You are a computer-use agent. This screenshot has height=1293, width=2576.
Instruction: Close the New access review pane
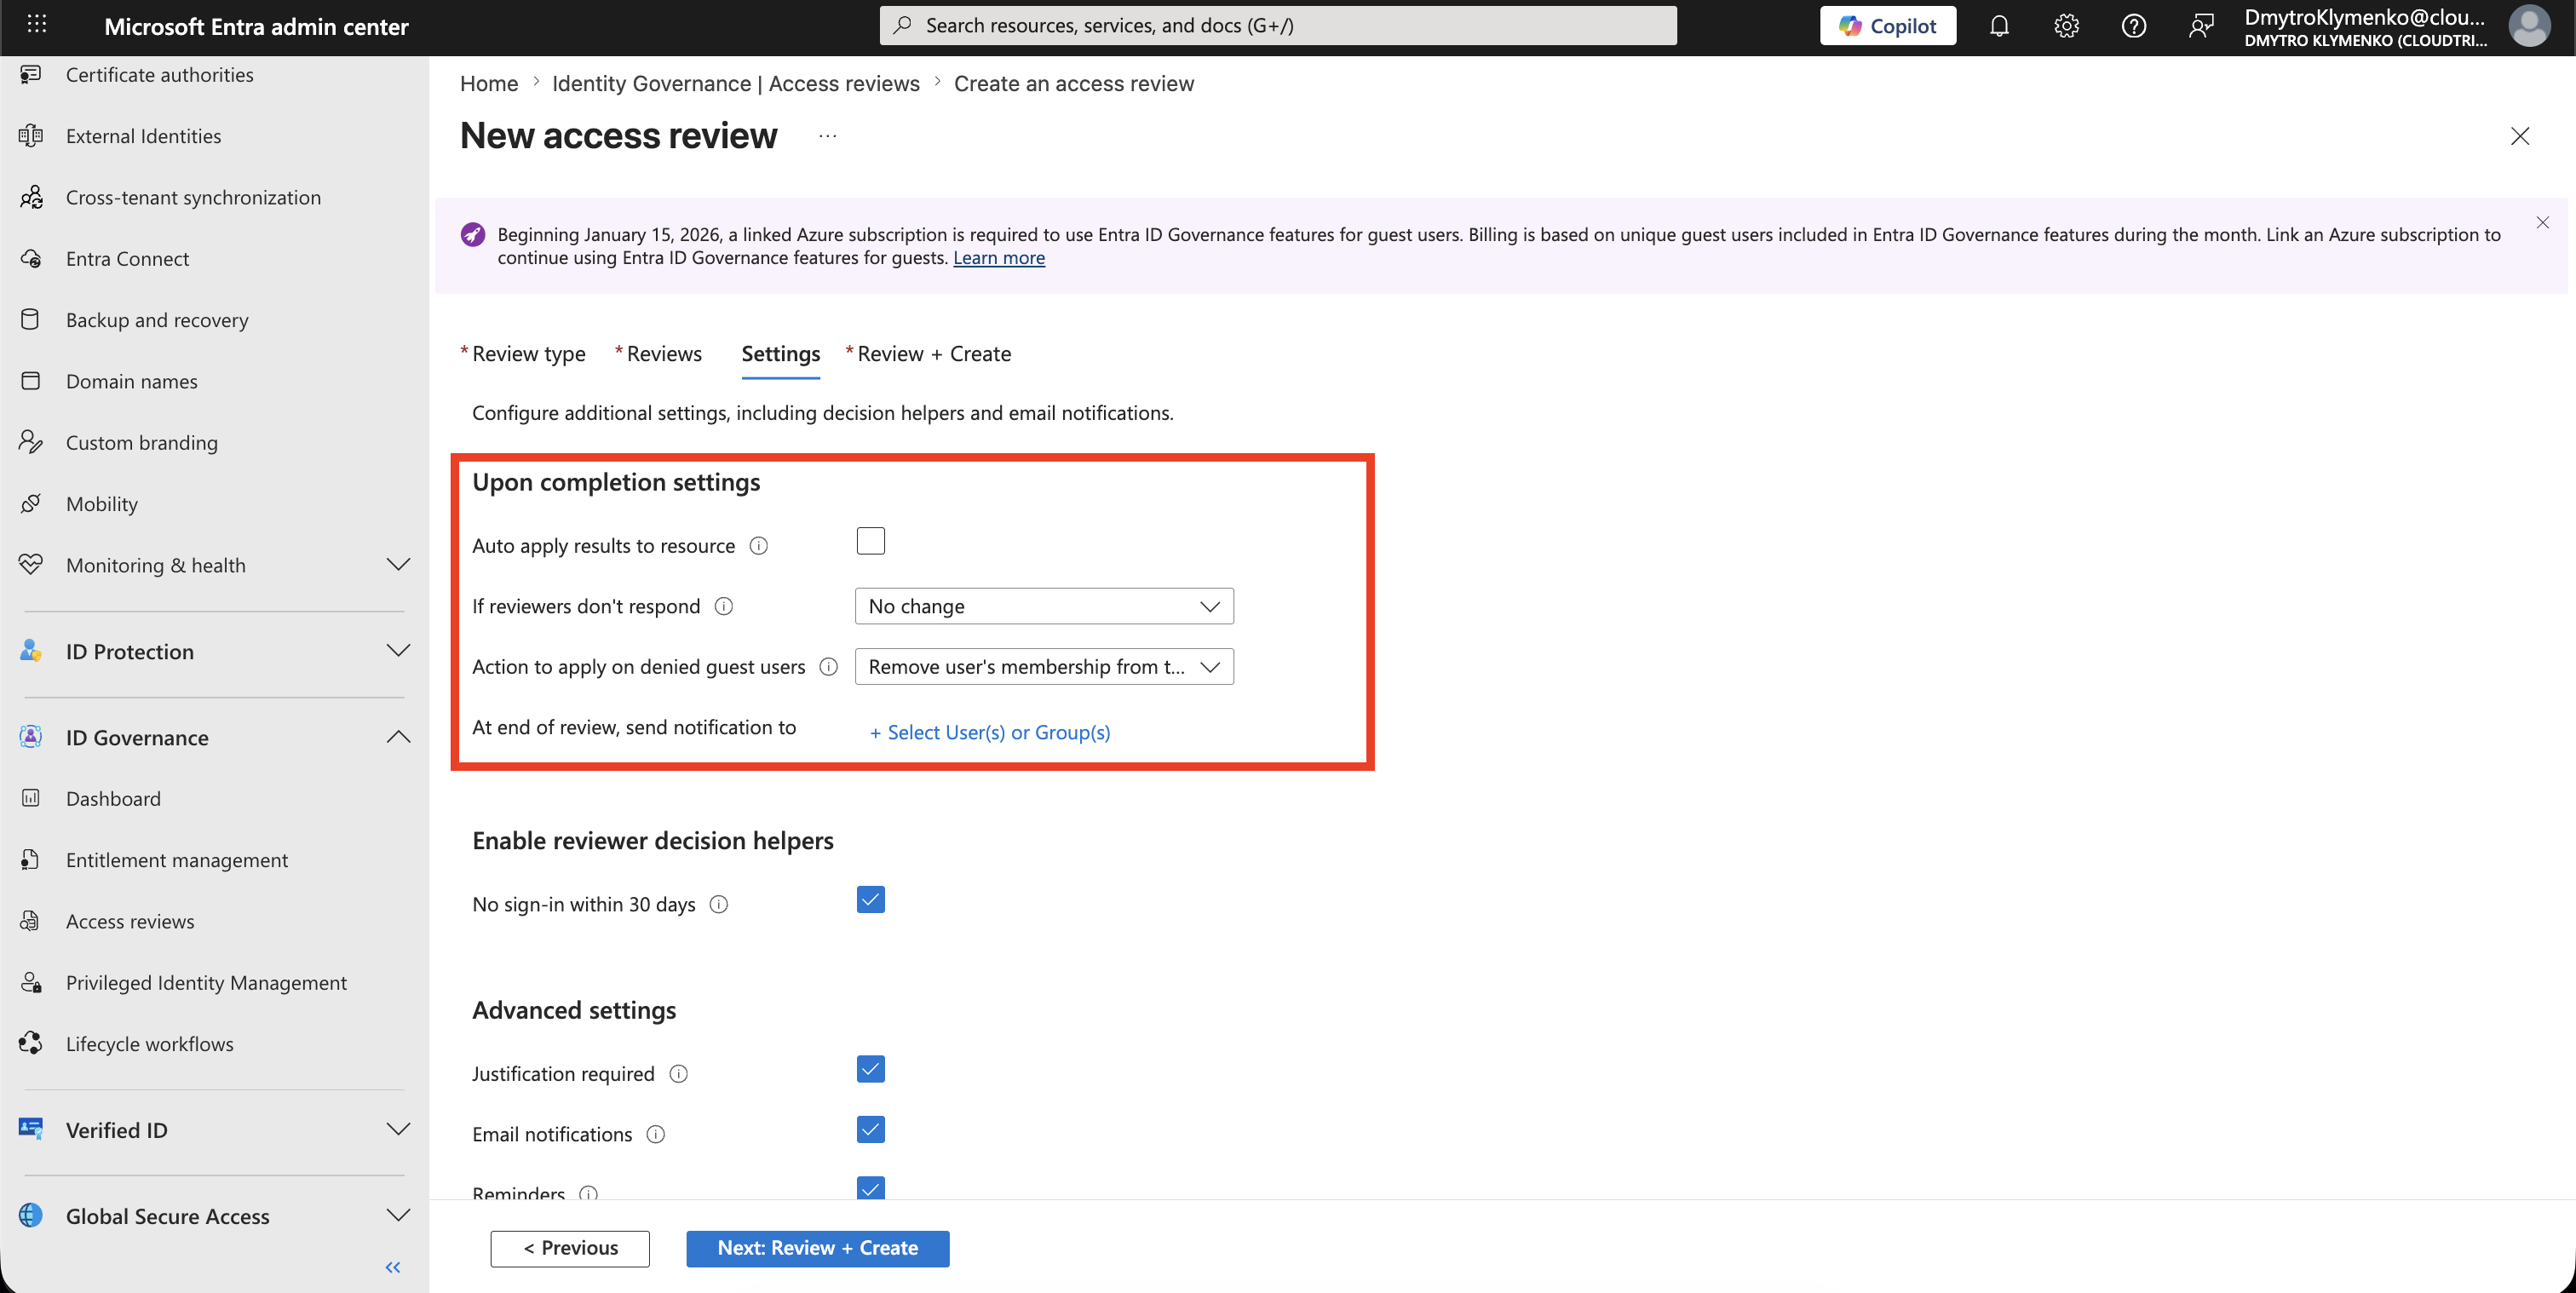tap(2520, 136)
